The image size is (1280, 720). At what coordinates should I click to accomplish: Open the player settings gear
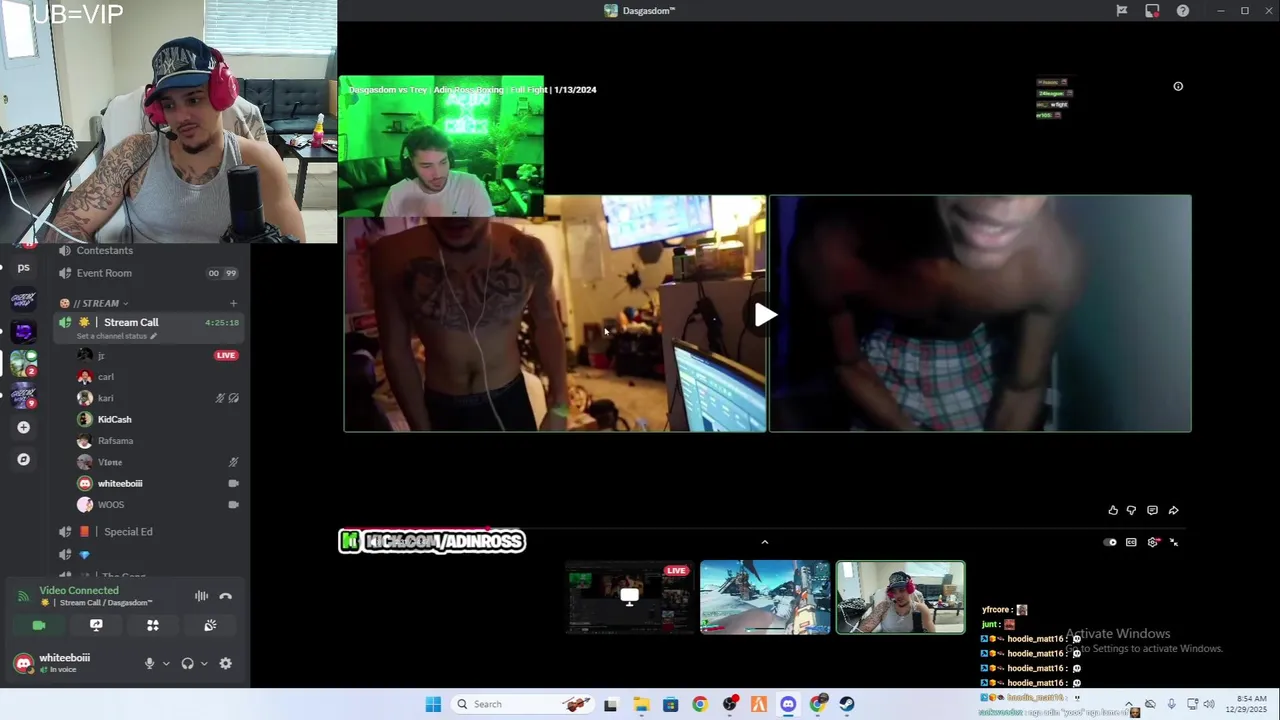1153,542
